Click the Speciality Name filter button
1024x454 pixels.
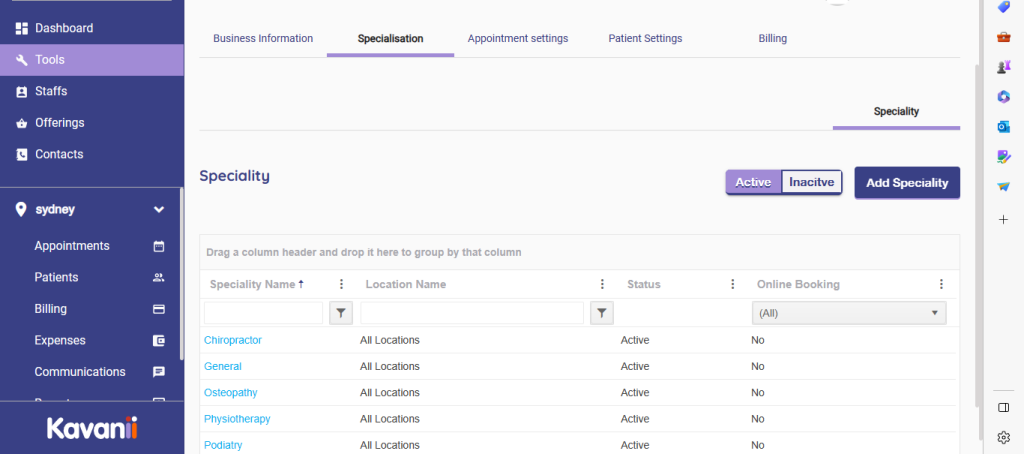[341, 314]
